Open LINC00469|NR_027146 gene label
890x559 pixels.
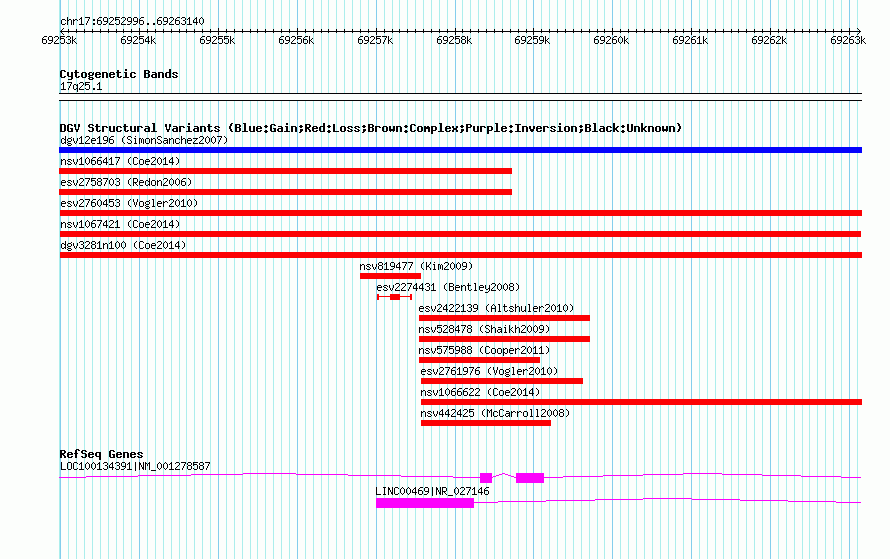pyautogui.click(x=433, y=491)
